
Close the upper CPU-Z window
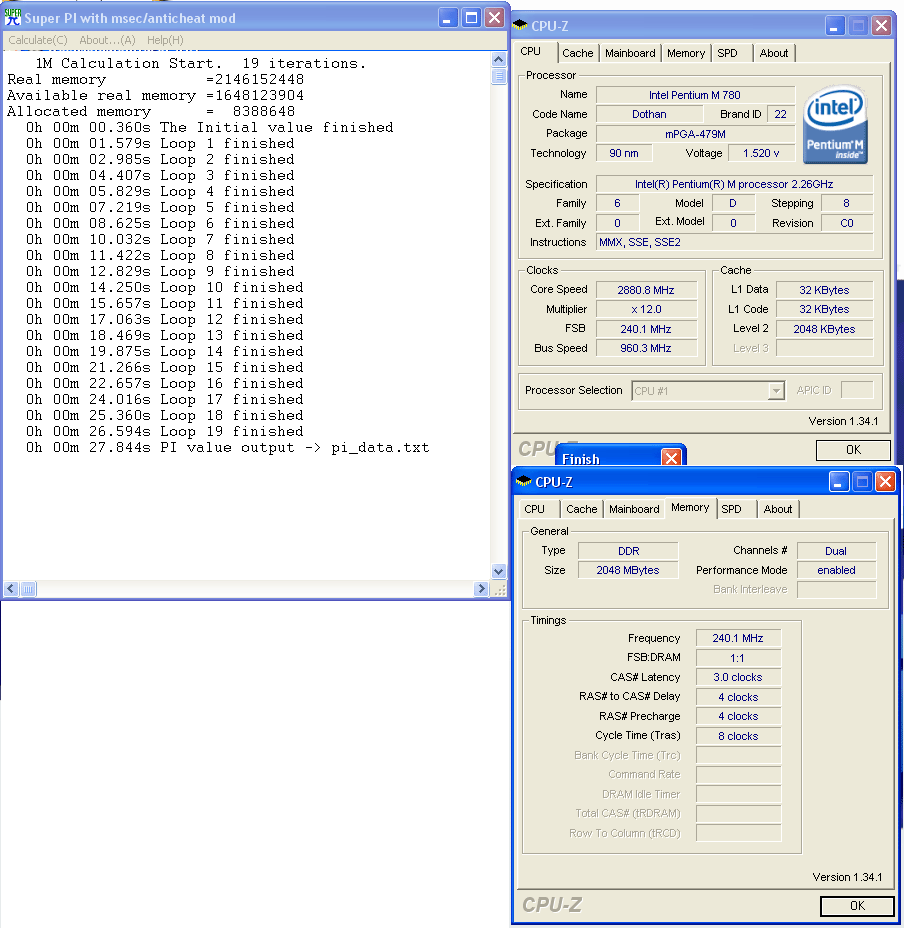tap(882, 25)
